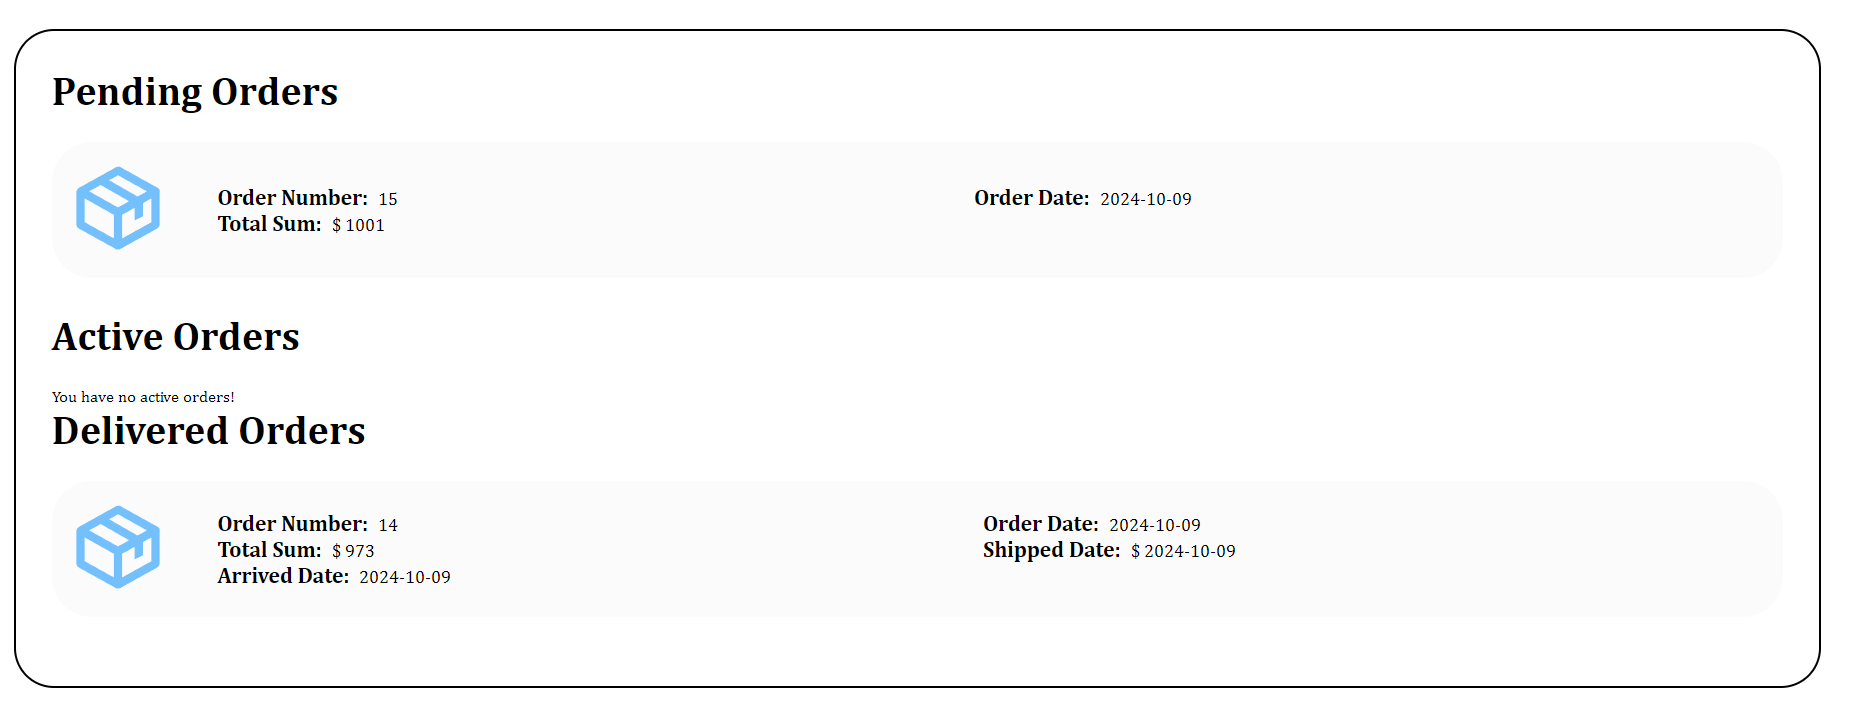The width and height of the screenshot is (1849, 723).
Task: Click the Order Number label for order 15
Action: coord(292,198)
